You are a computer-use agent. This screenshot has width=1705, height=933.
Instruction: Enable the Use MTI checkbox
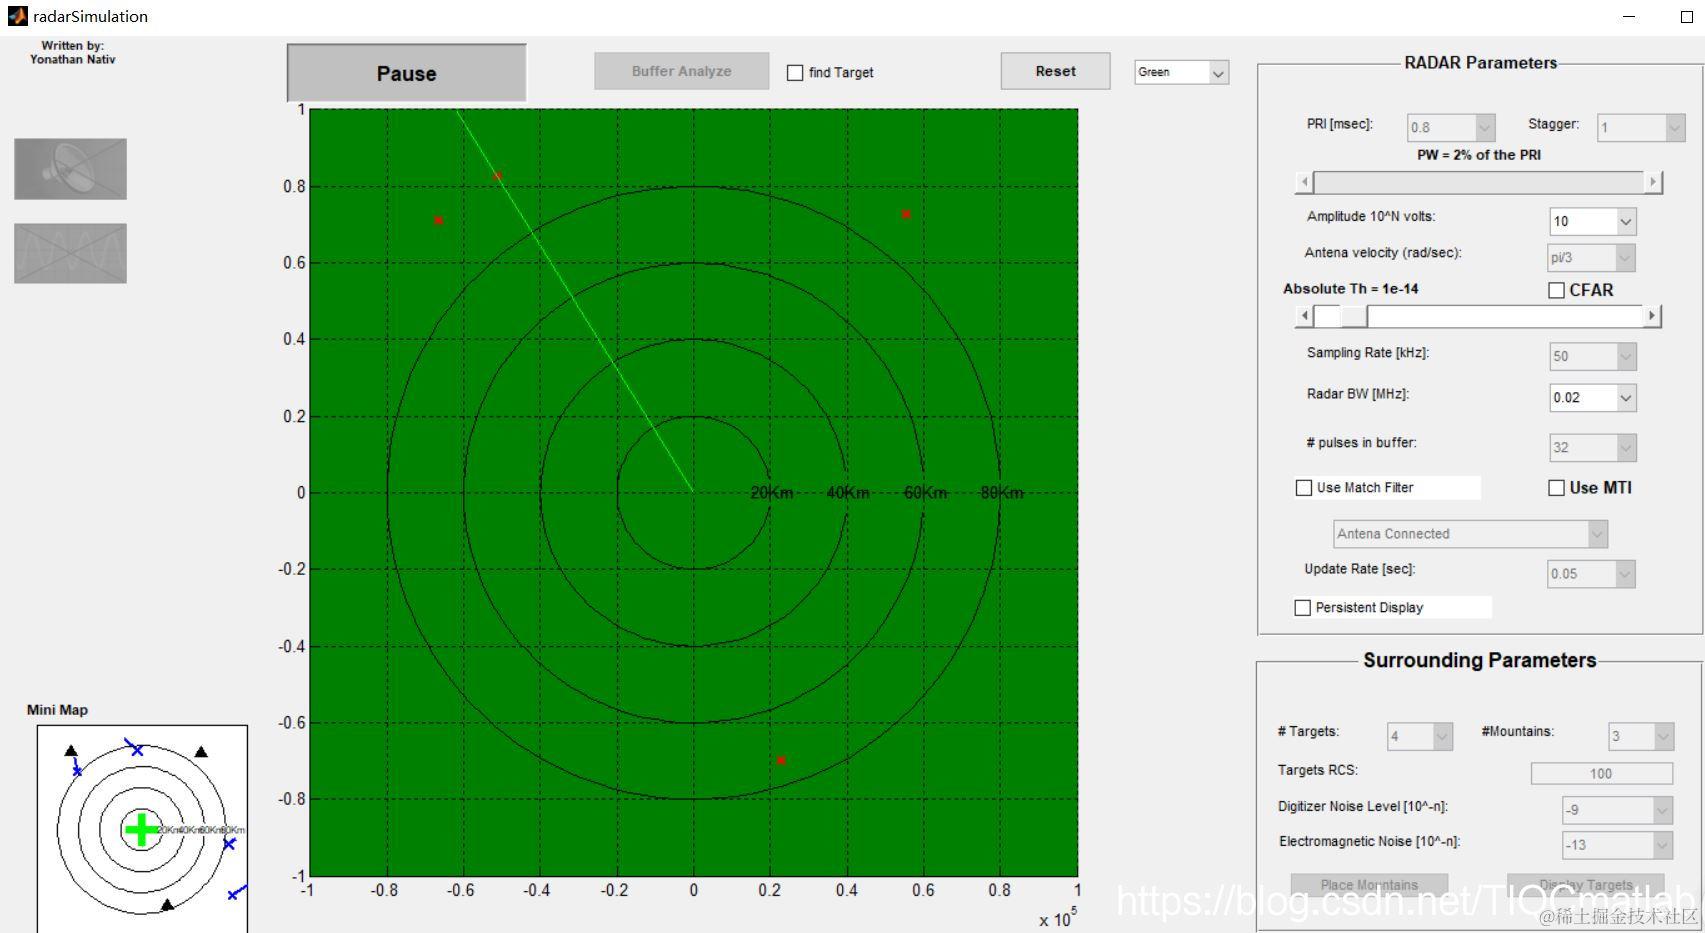pyautogui.click(x=1556, y=488)
